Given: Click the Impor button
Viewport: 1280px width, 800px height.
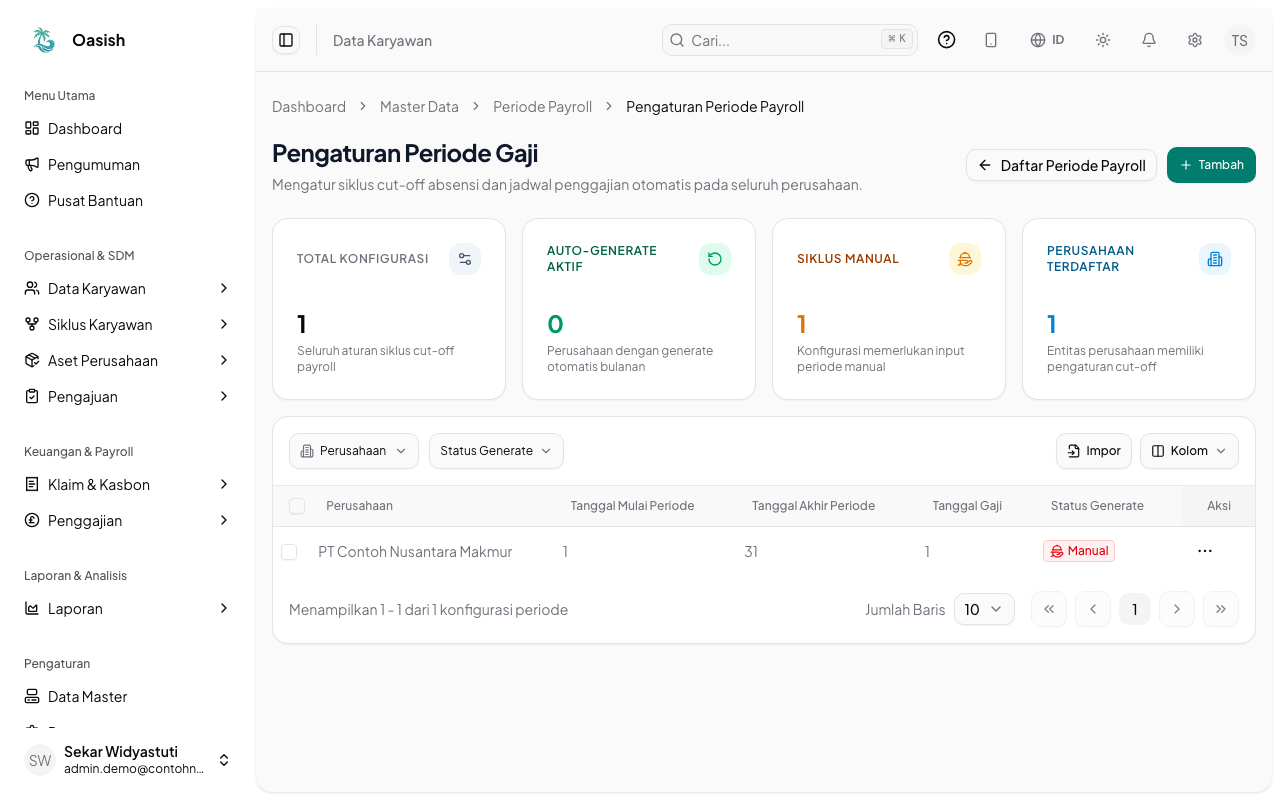Looking at the screenshot, I should pyautogui.click(x=1094, y=451).
